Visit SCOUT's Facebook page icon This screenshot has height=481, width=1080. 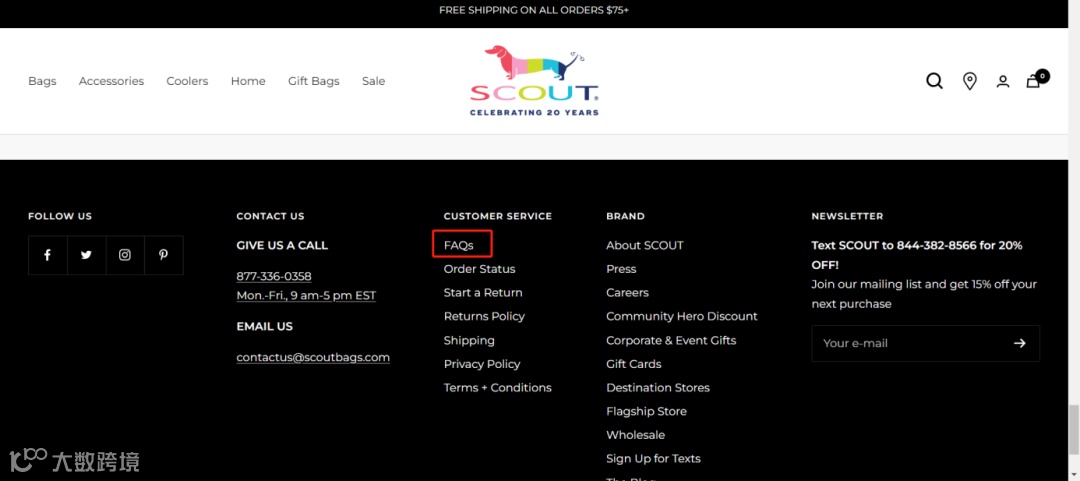48,255
